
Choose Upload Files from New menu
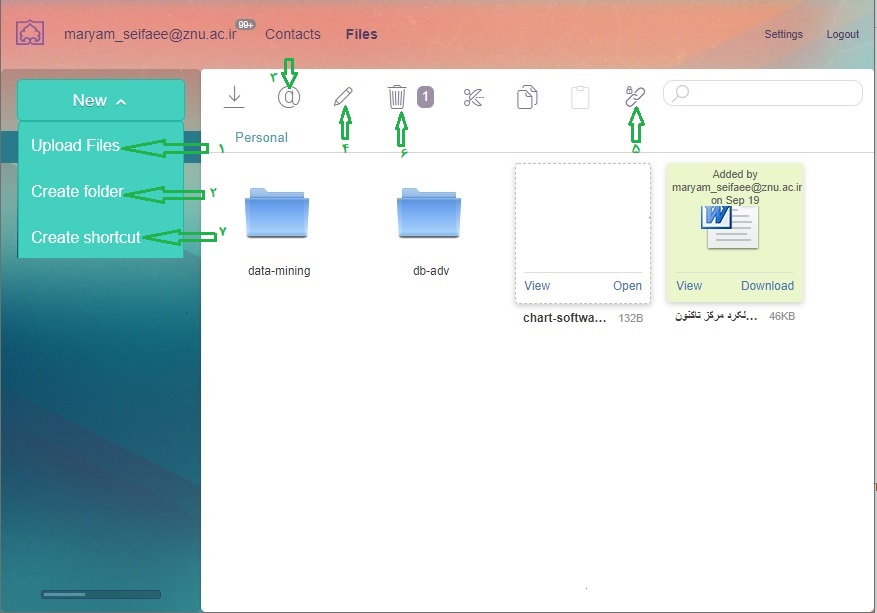pyautogui.click(x=76, y=145)
